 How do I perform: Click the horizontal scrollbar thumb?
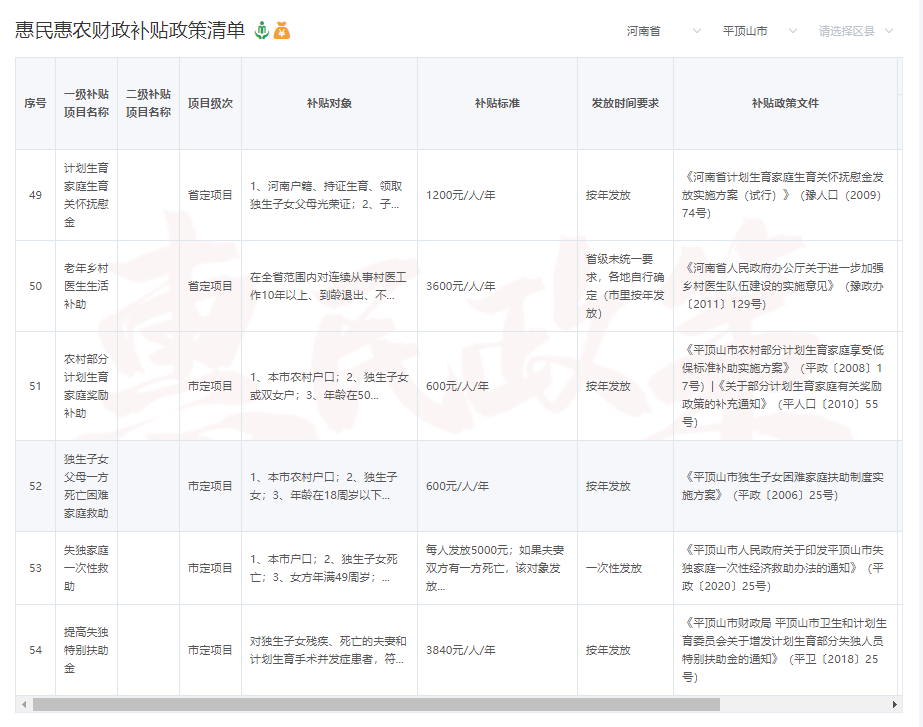376,705
